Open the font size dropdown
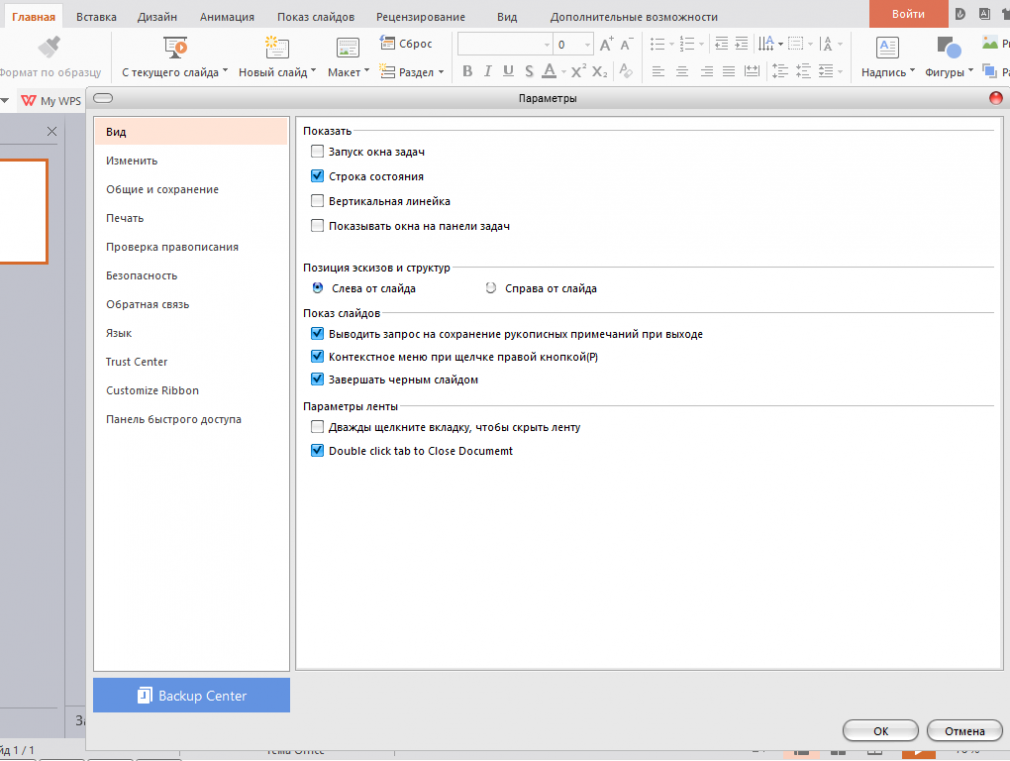The width and height of the screenshot is (1010, 761). tap(587, 44)
